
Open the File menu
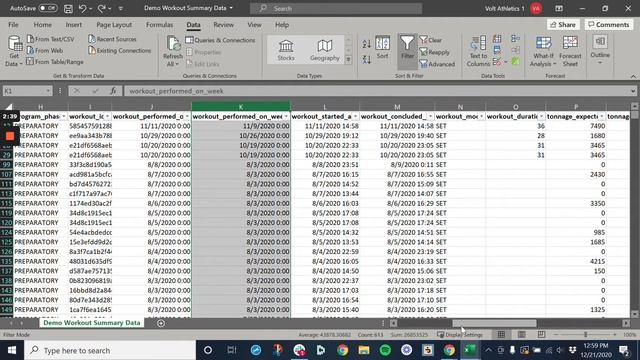(x=13, y=25)
